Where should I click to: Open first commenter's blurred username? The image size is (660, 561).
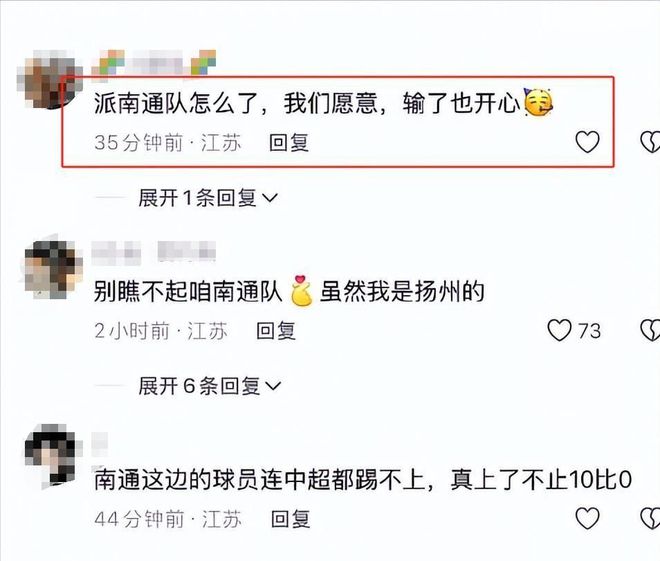(x=154, y=62)
